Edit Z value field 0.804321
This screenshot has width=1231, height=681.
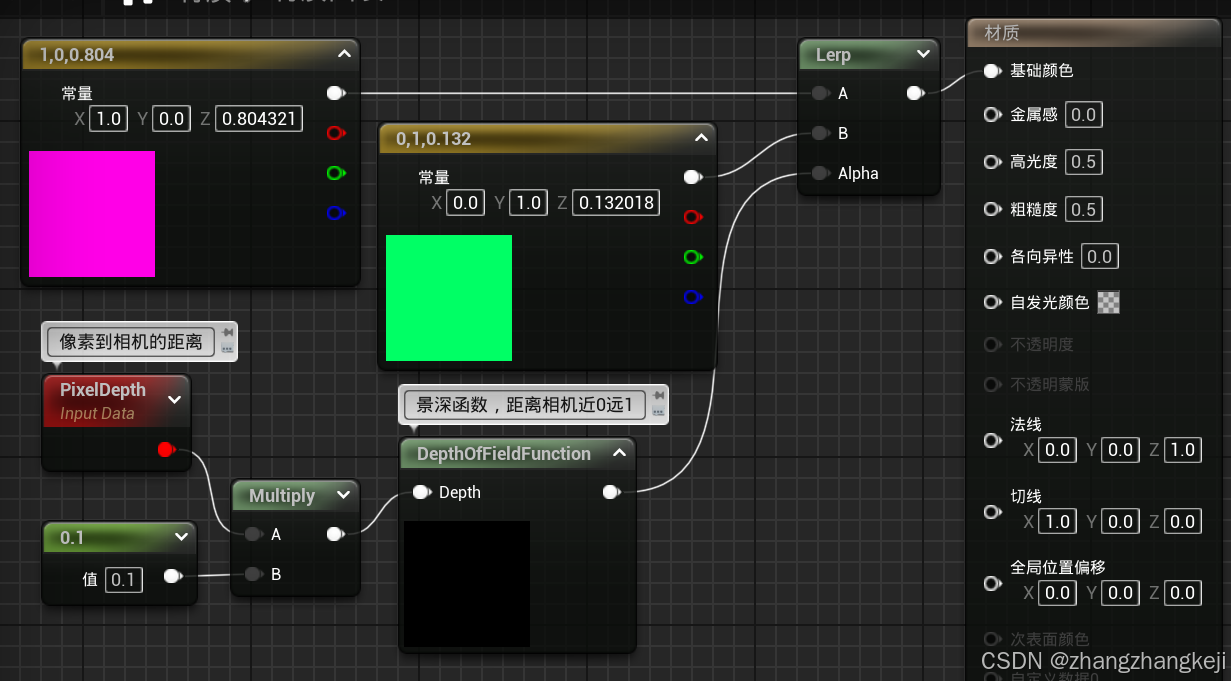259,119
